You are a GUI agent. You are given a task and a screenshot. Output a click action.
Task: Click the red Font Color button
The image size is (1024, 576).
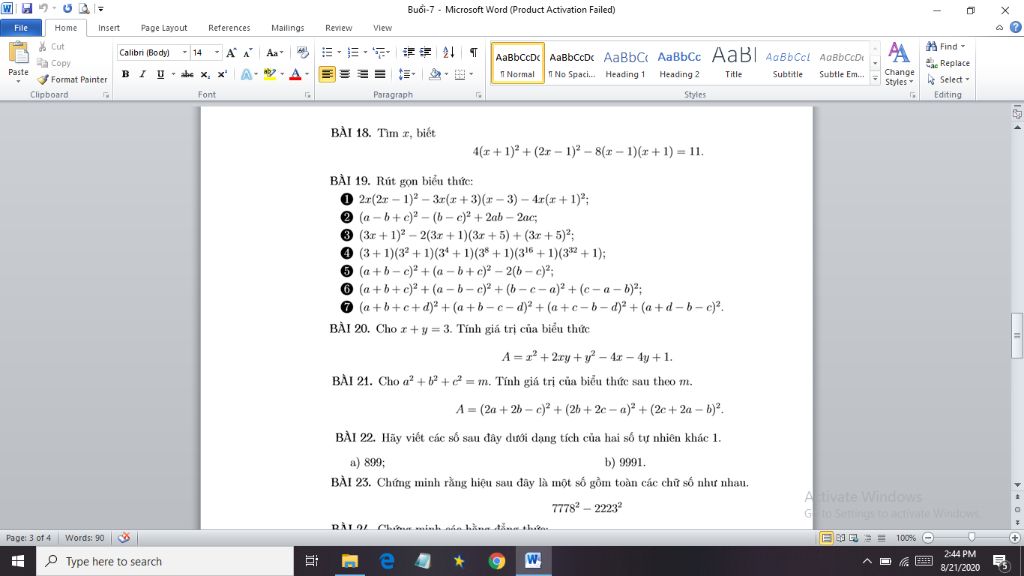point(295,74)
